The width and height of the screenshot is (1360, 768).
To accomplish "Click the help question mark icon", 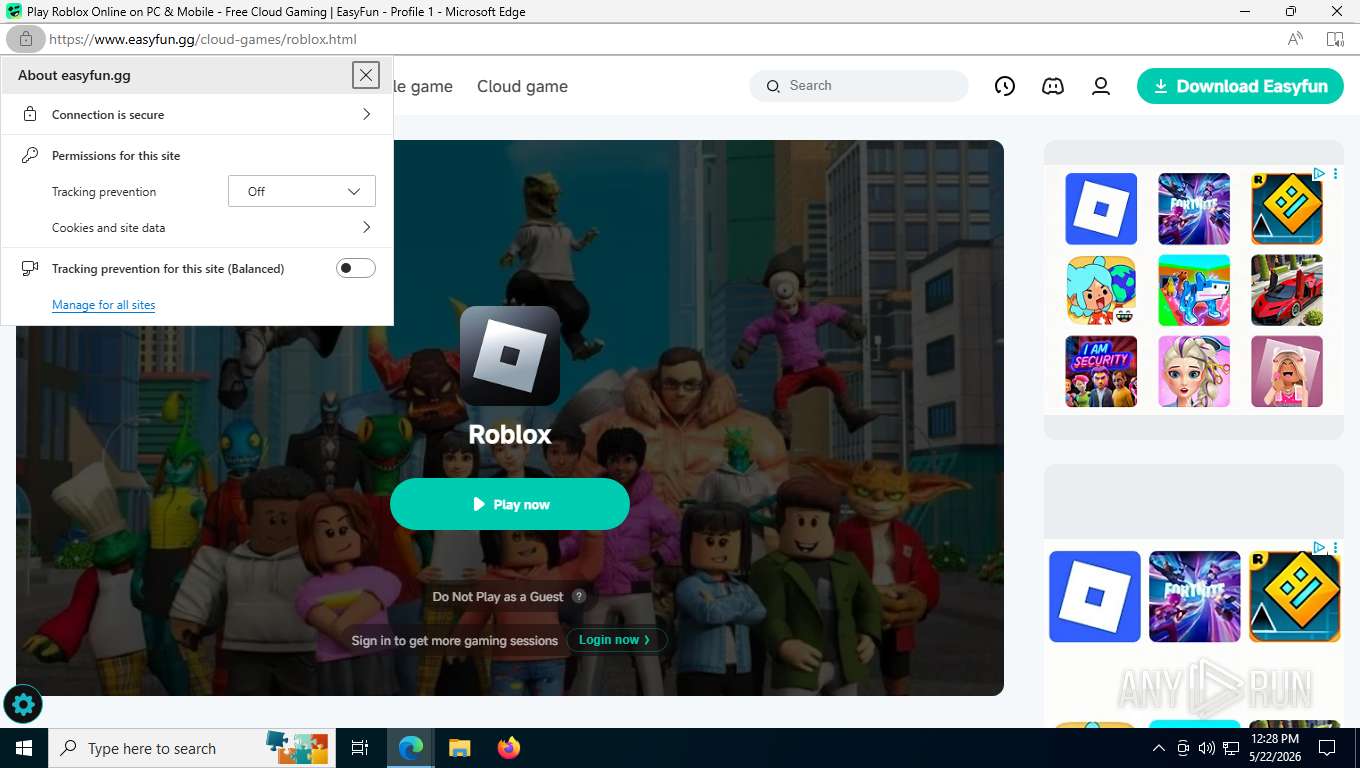I will coord(579,596).
